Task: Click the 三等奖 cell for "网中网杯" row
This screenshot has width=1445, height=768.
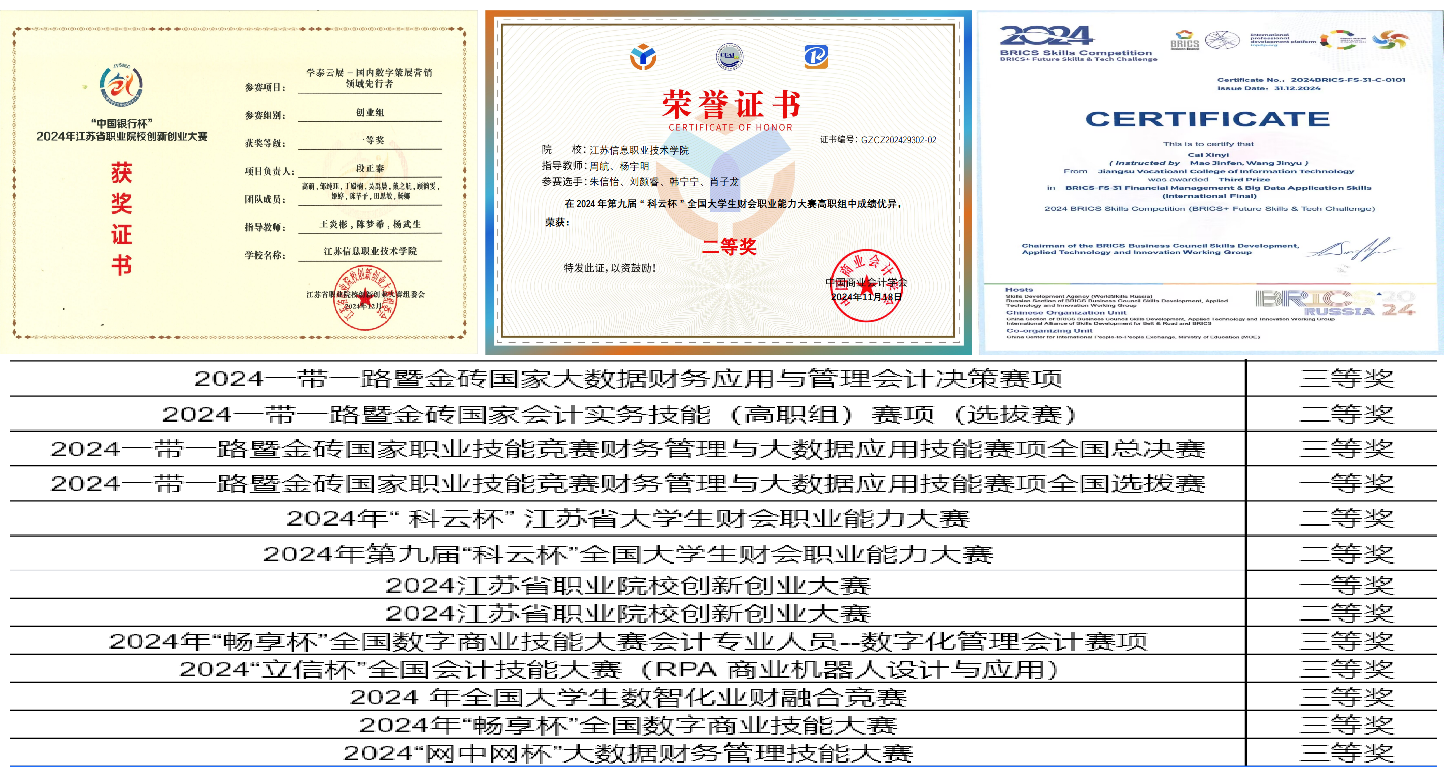Action: pyautogui.click(x=1346, y=752)
